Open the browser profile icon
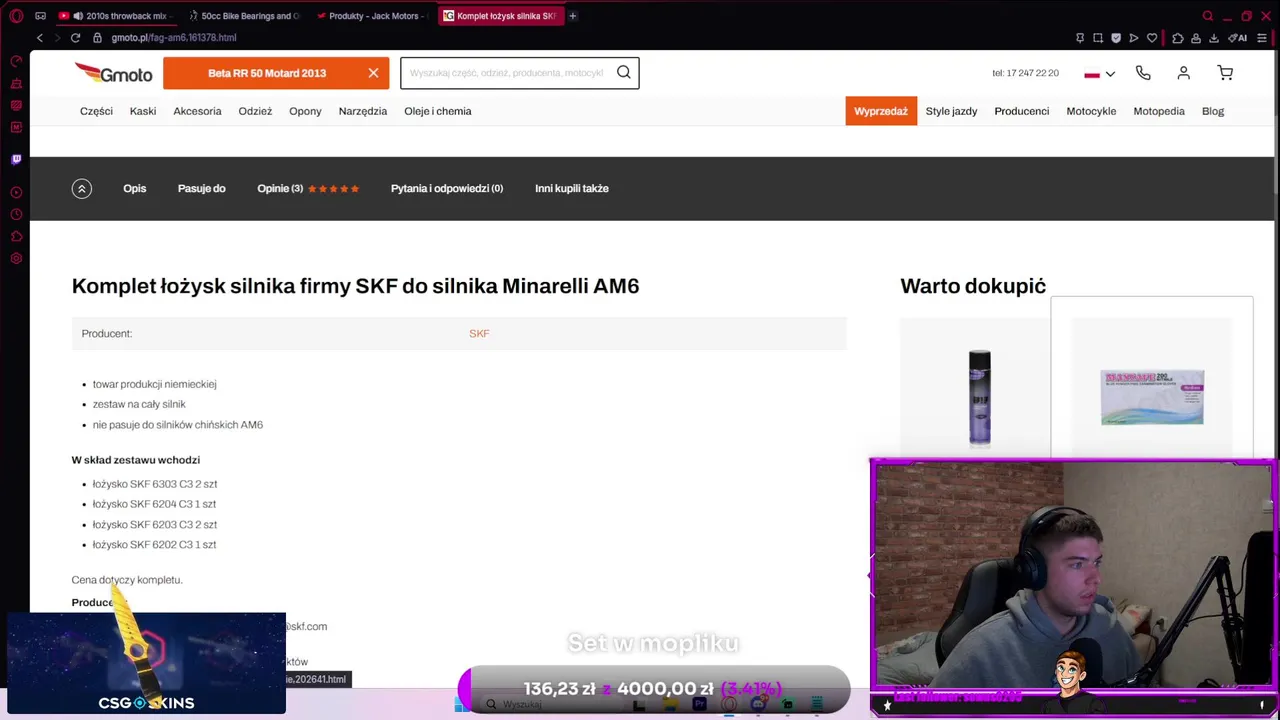Image resolution: width=1280 pixels, height=720 pixels. [1196, 38]
